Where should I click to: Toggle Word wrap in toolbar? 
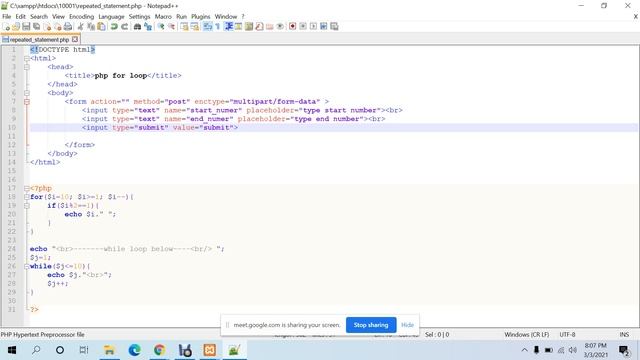coord(207,27)
